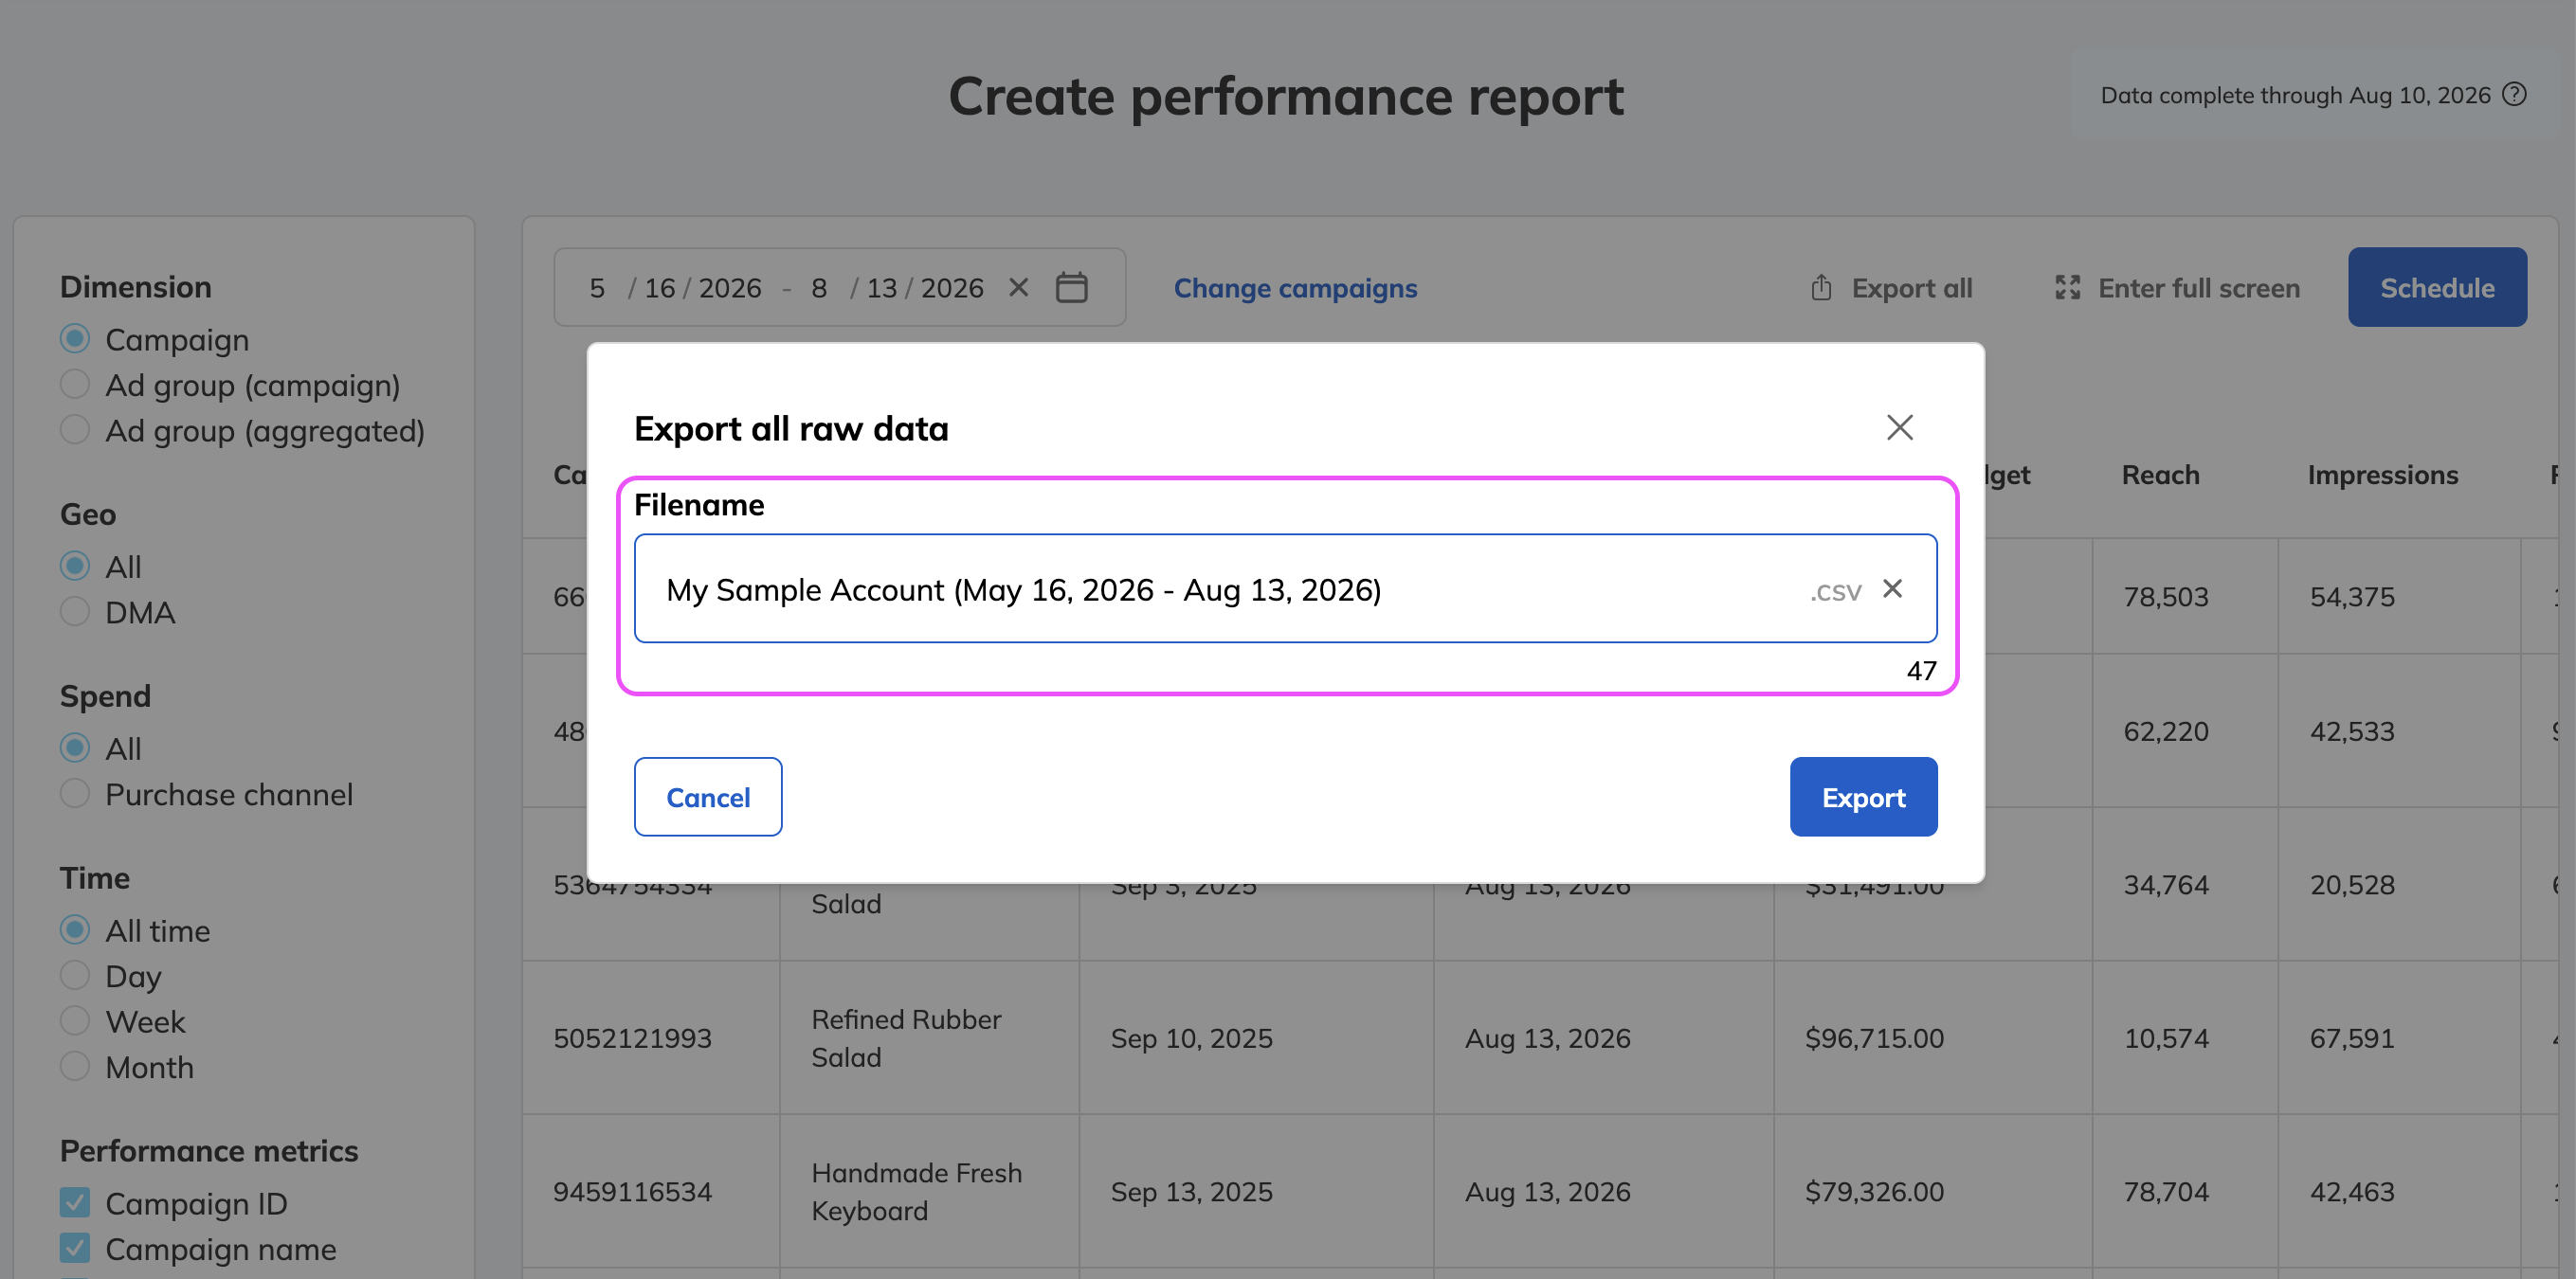This screenshot has width=2576, height=1279.
Task: Click the Reach column header
Action: point(2160,475)
